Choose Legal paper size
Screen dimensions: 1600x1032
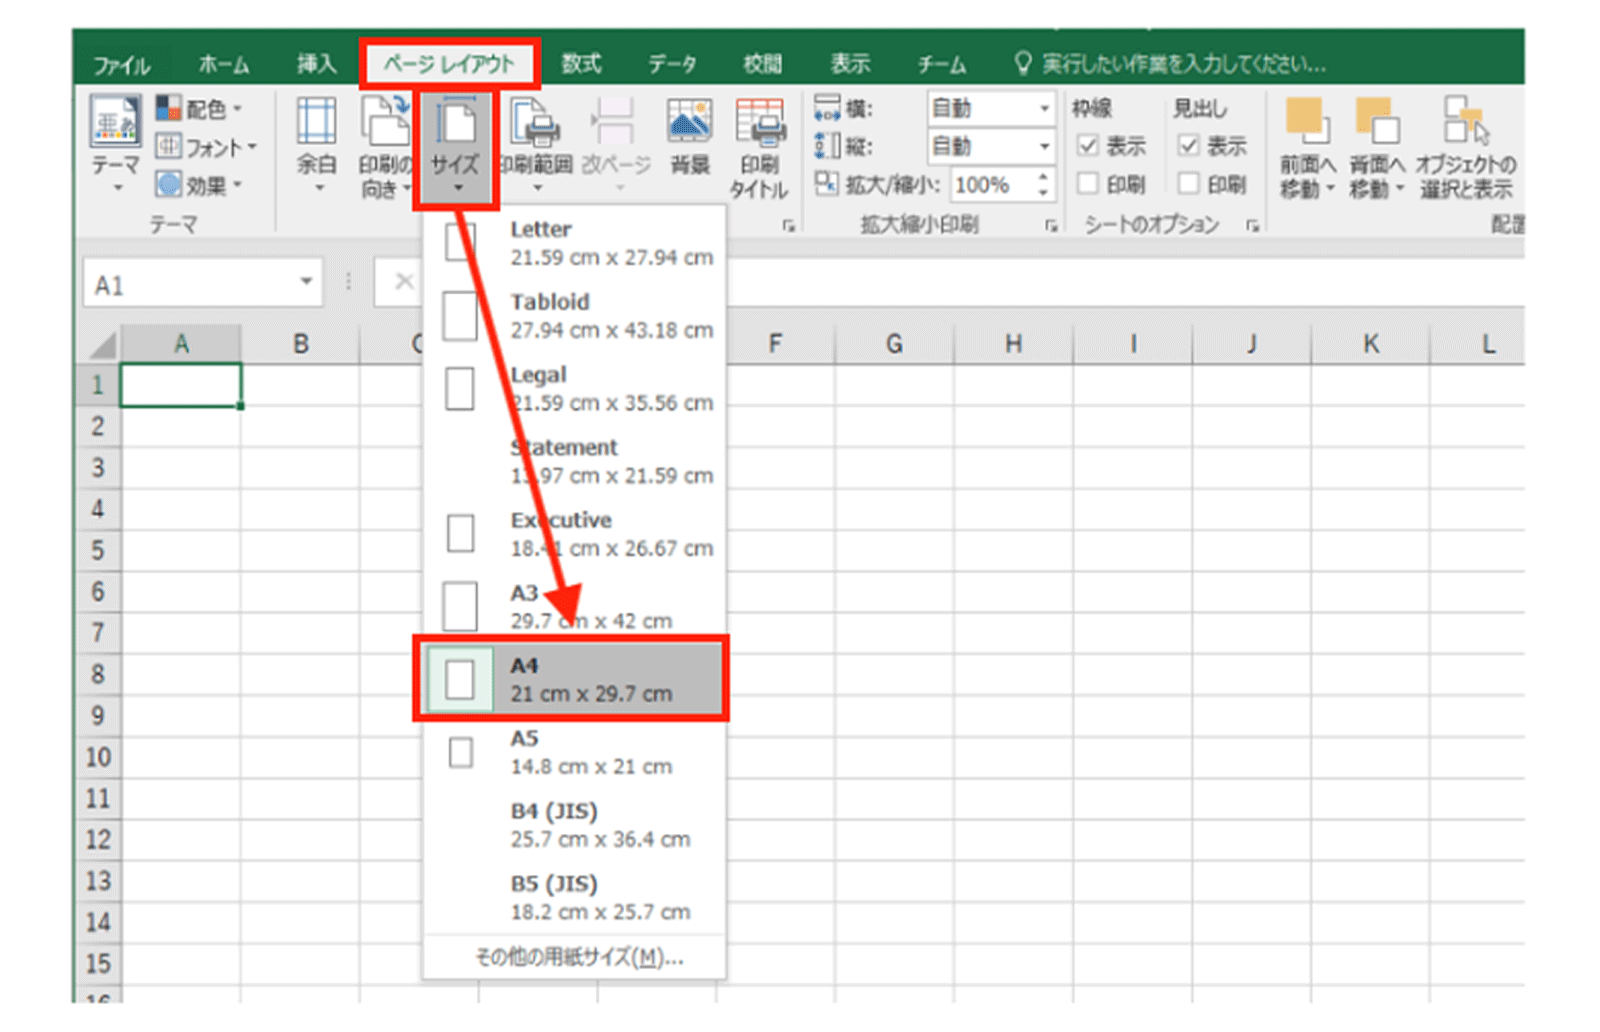(x=576, y=389)
